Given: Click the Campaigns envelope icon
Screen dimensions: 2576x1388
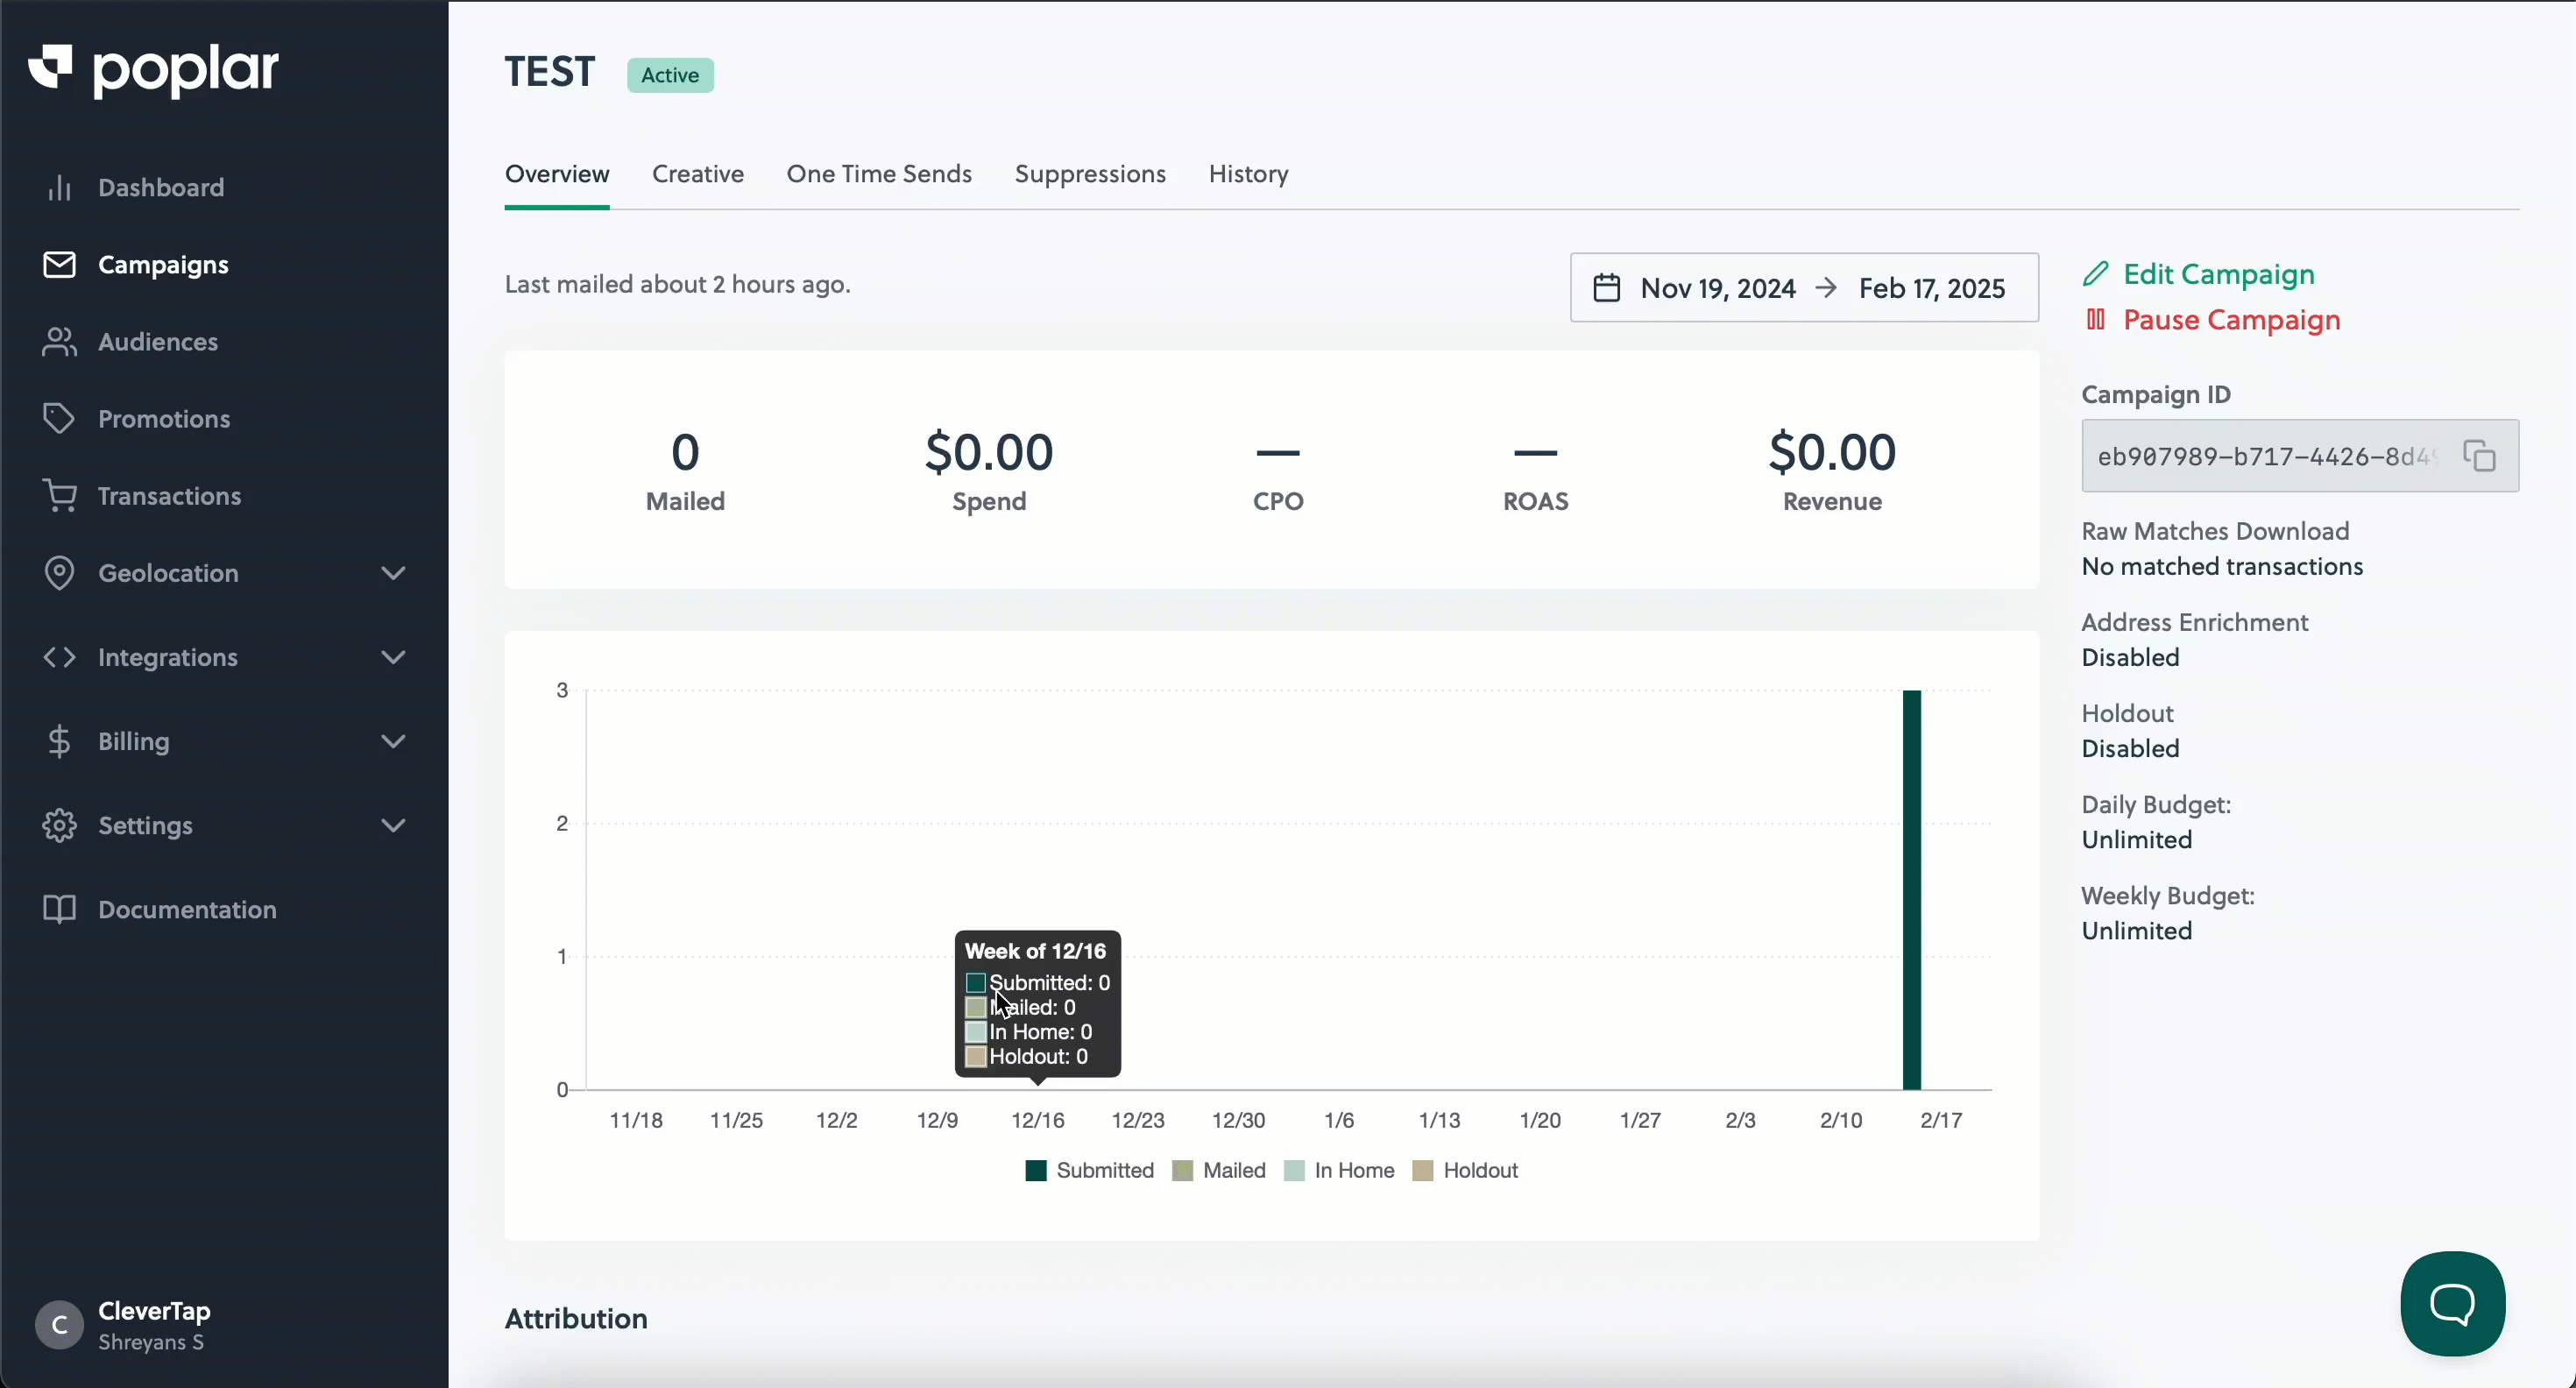Looking at the screenshot, I should tap(59, 264).
